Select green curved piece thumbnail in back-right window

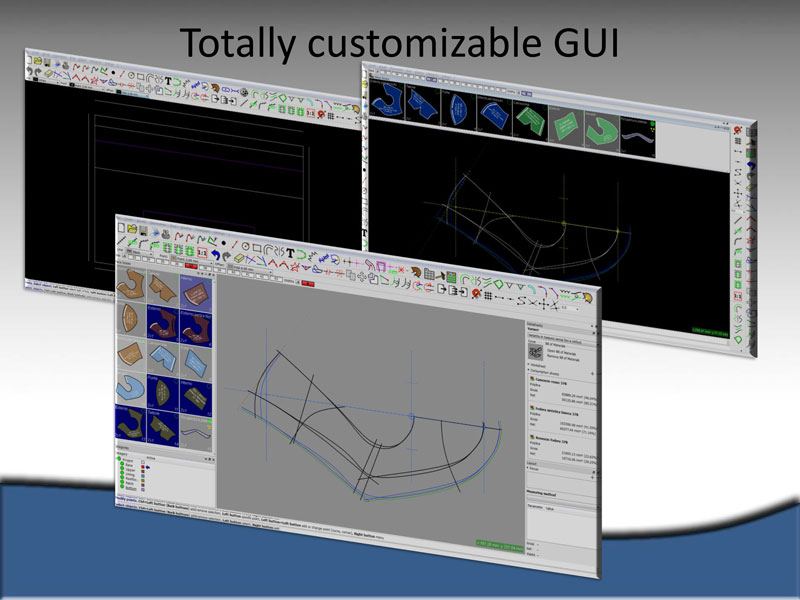(601, 131)
